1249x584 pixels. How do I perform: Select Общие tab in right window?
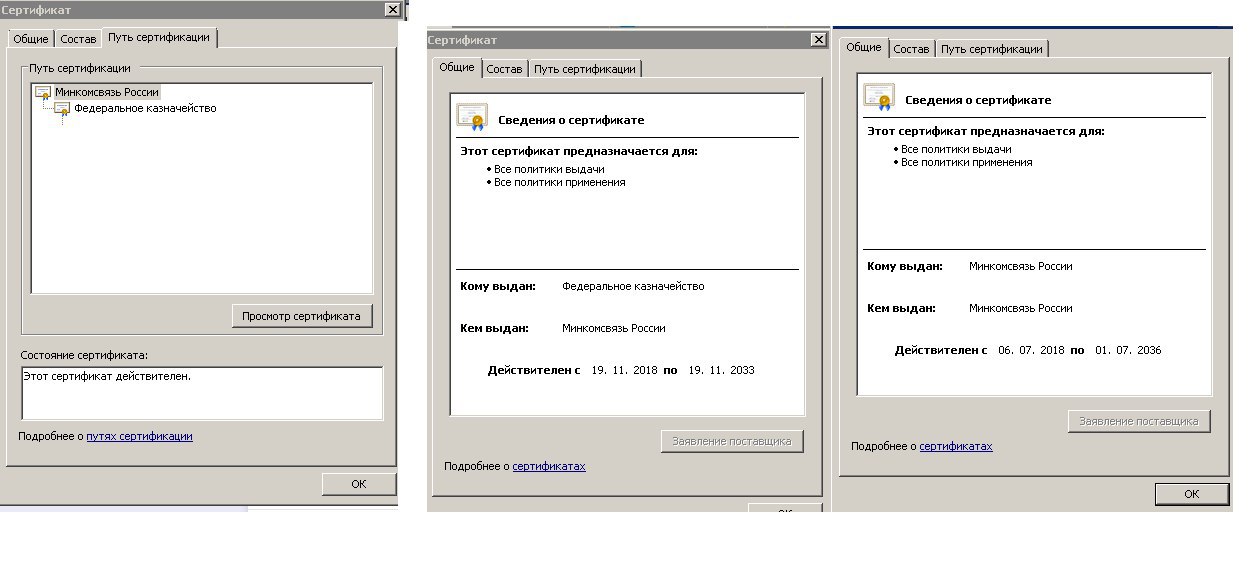(864, 47)
